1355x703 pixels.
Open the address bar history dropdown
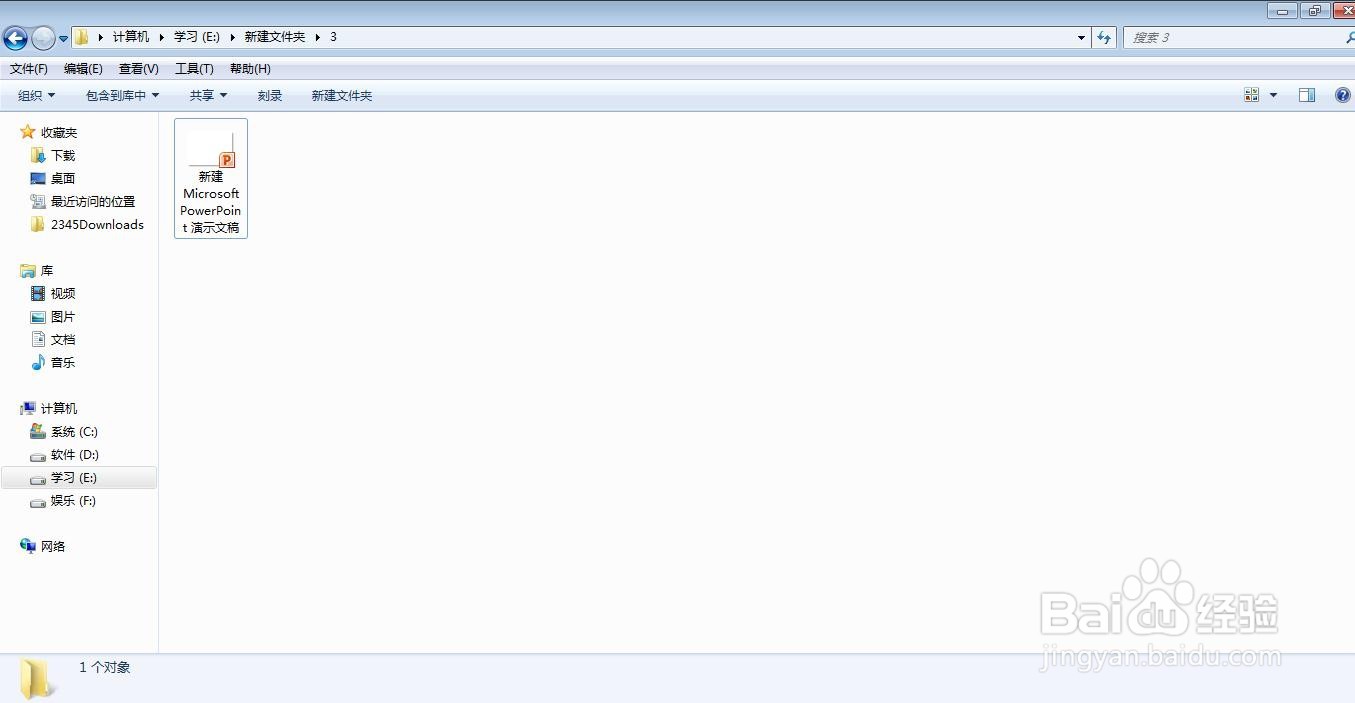click(1081, 38)
